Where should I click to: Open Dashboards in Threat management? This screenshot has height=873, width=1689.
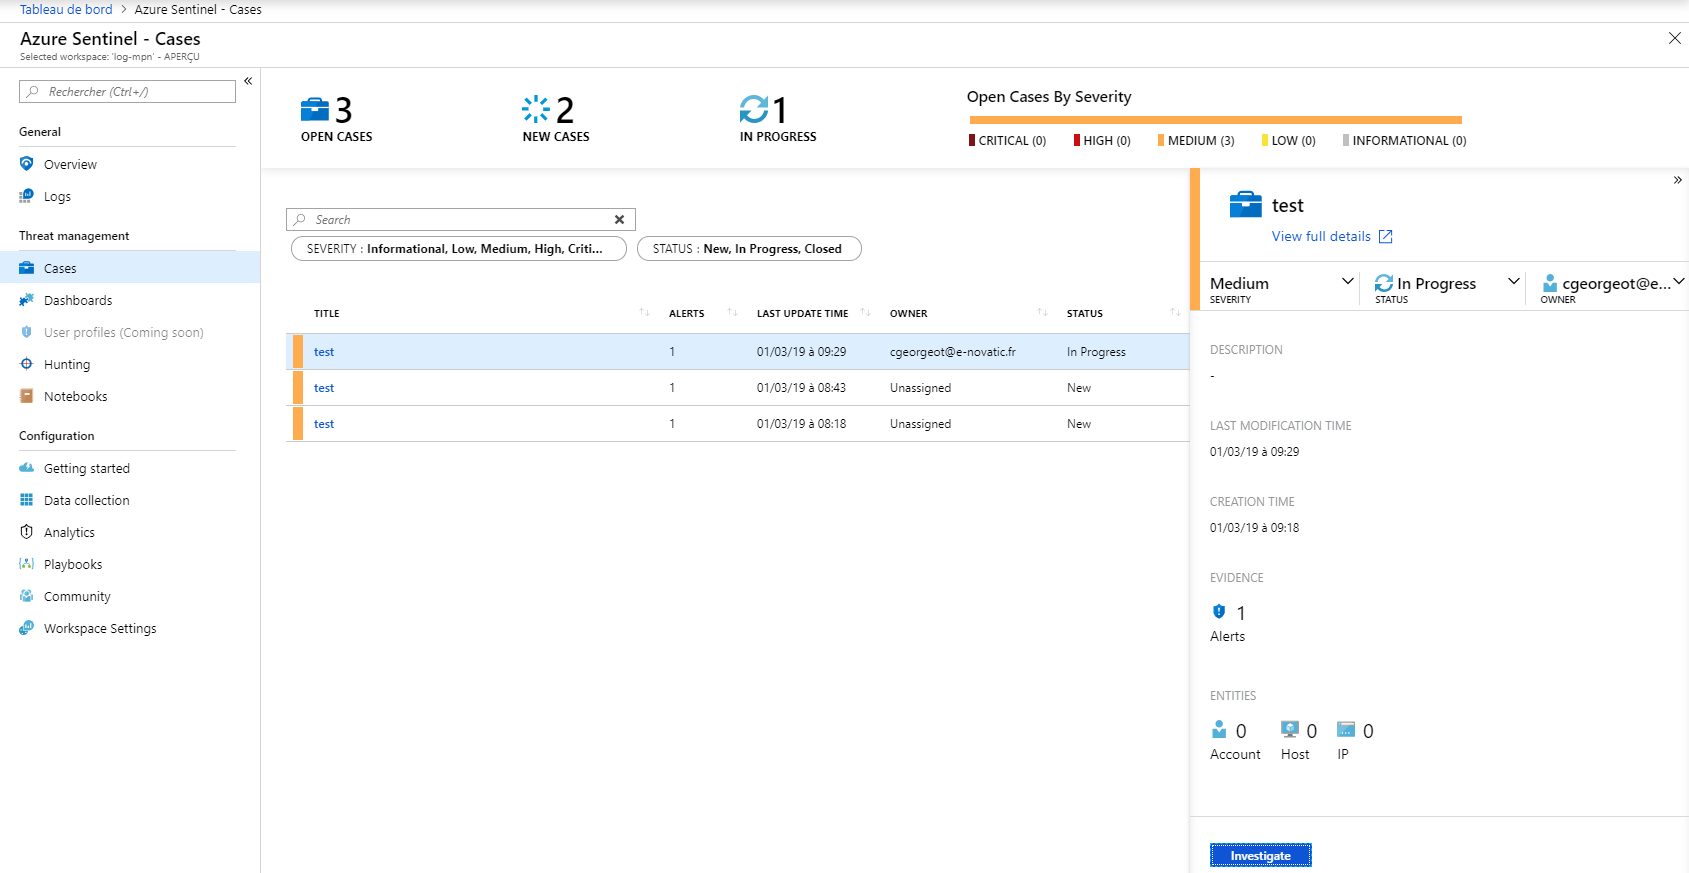tap(78, 300)
